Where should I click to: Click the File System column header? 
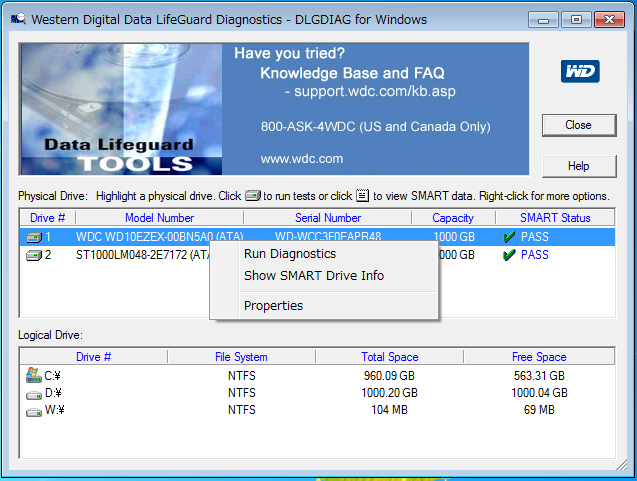point(241,357)
